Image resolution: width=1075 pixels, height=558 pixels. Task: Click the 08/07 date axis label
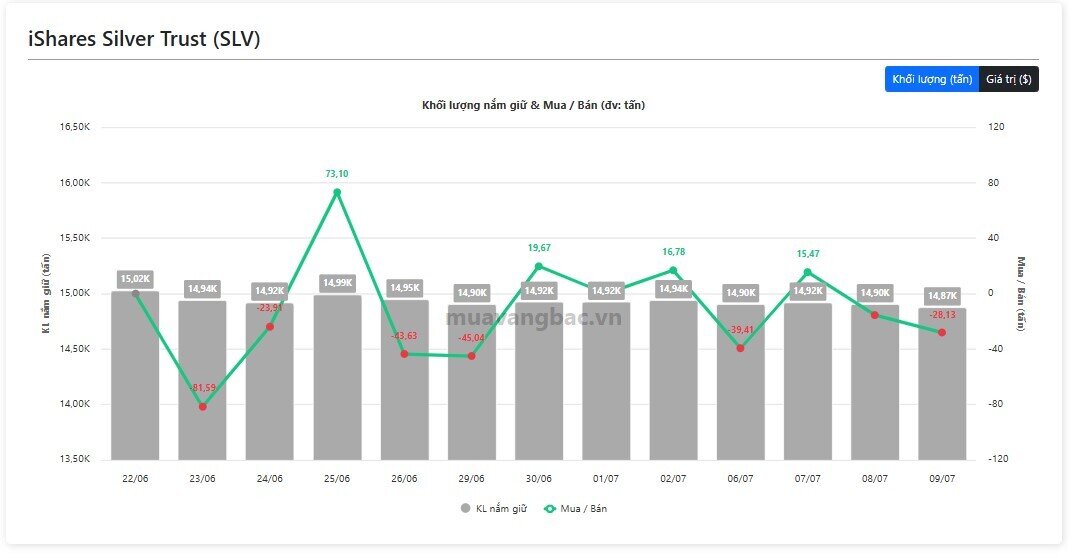874,478
